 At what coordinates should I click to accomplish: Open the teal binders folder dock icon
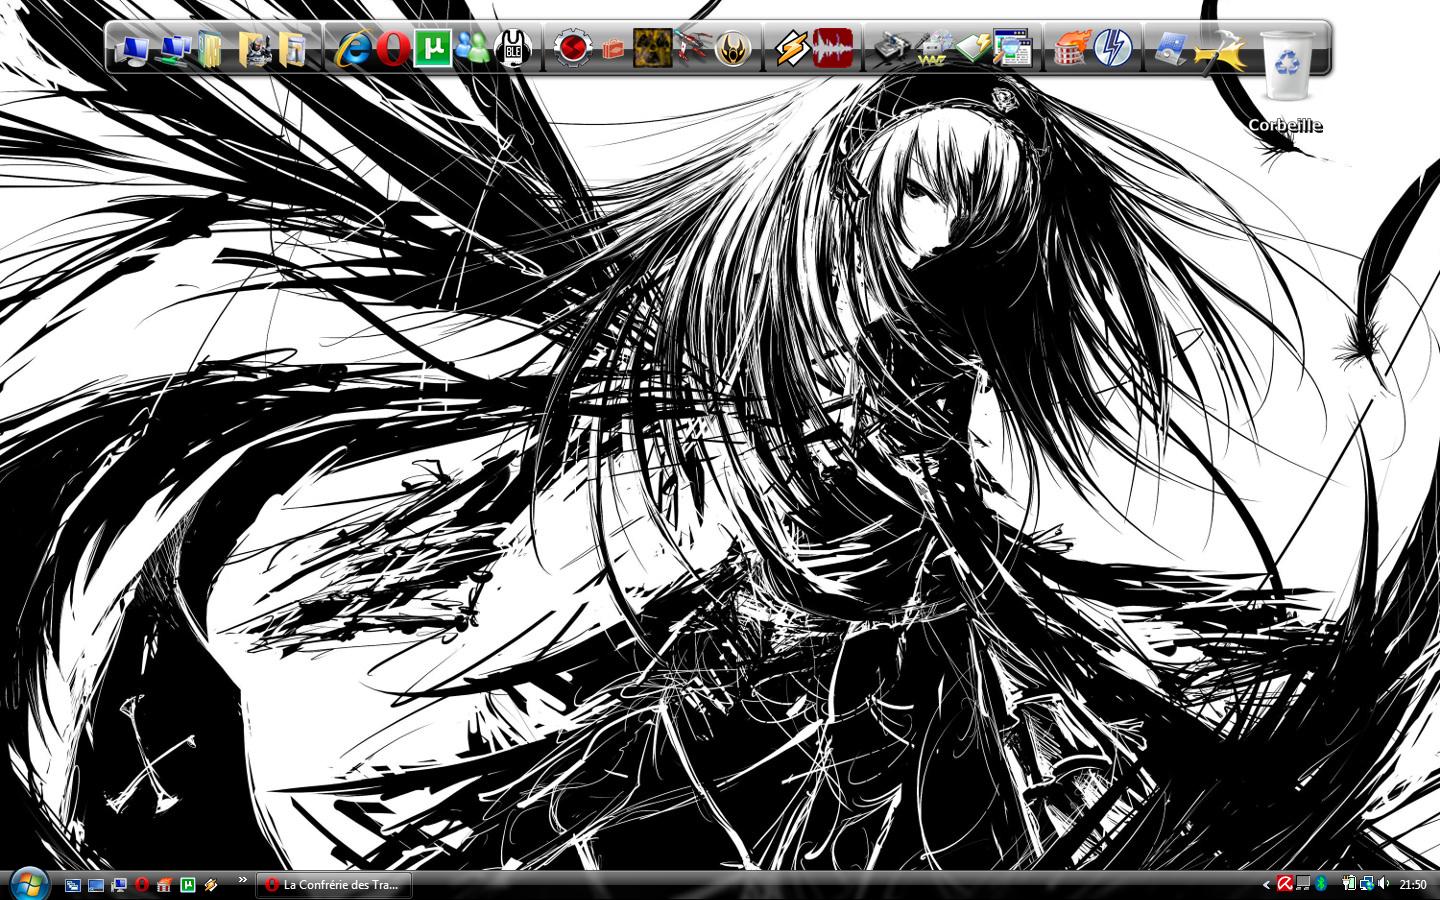(211, 48)
